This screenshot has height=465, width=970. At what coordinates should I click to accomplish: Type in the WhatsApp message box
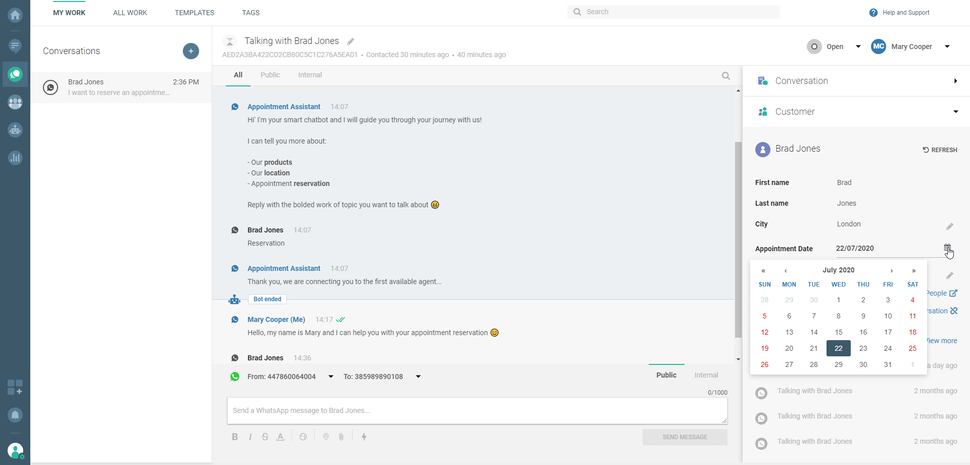pyautogui.click(x=476, y=410)
